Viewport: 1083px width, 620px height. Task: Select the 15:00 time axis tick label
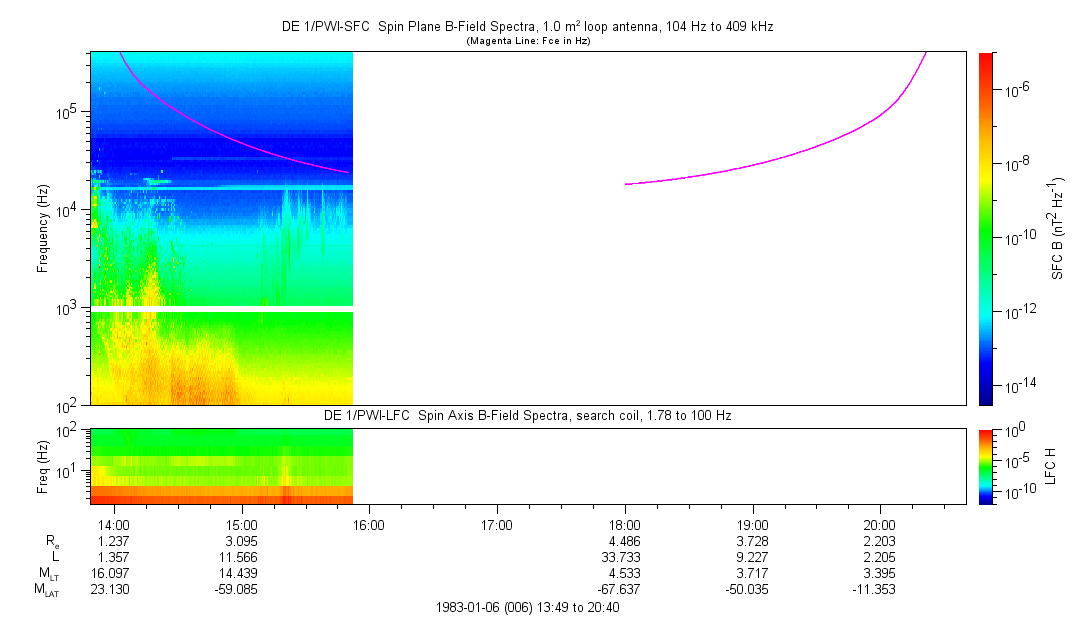tap(242, 524)
